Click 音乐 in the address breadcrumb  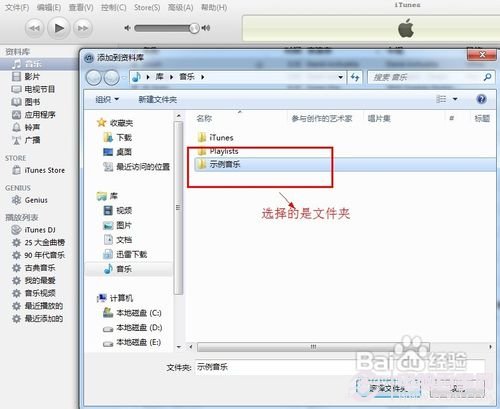tap(187, 77)
